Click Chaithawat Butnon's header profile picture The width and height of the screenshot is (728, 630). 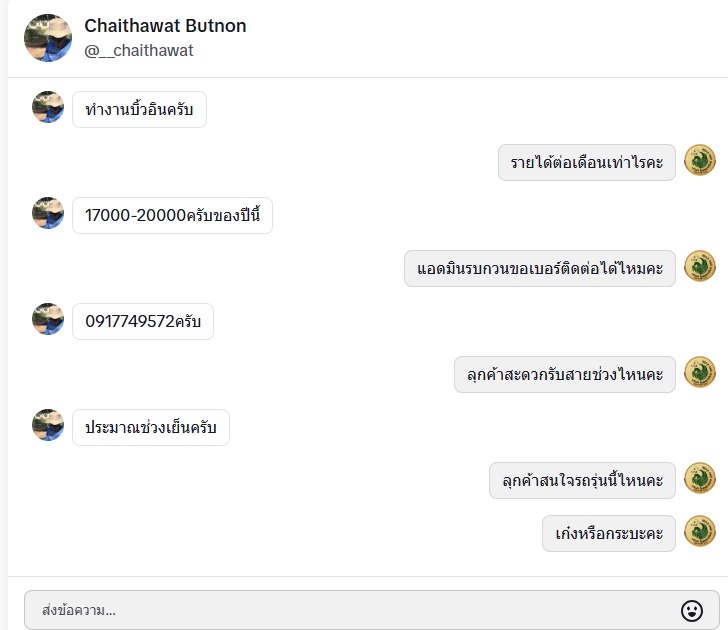[48, 38]
